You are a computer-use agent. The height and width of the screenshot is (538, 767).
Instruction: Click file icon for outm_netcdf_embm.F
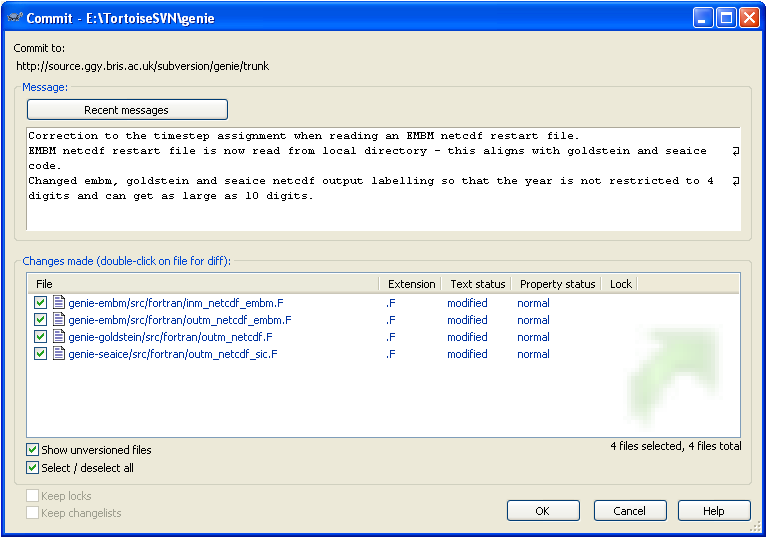coord(58,320)
